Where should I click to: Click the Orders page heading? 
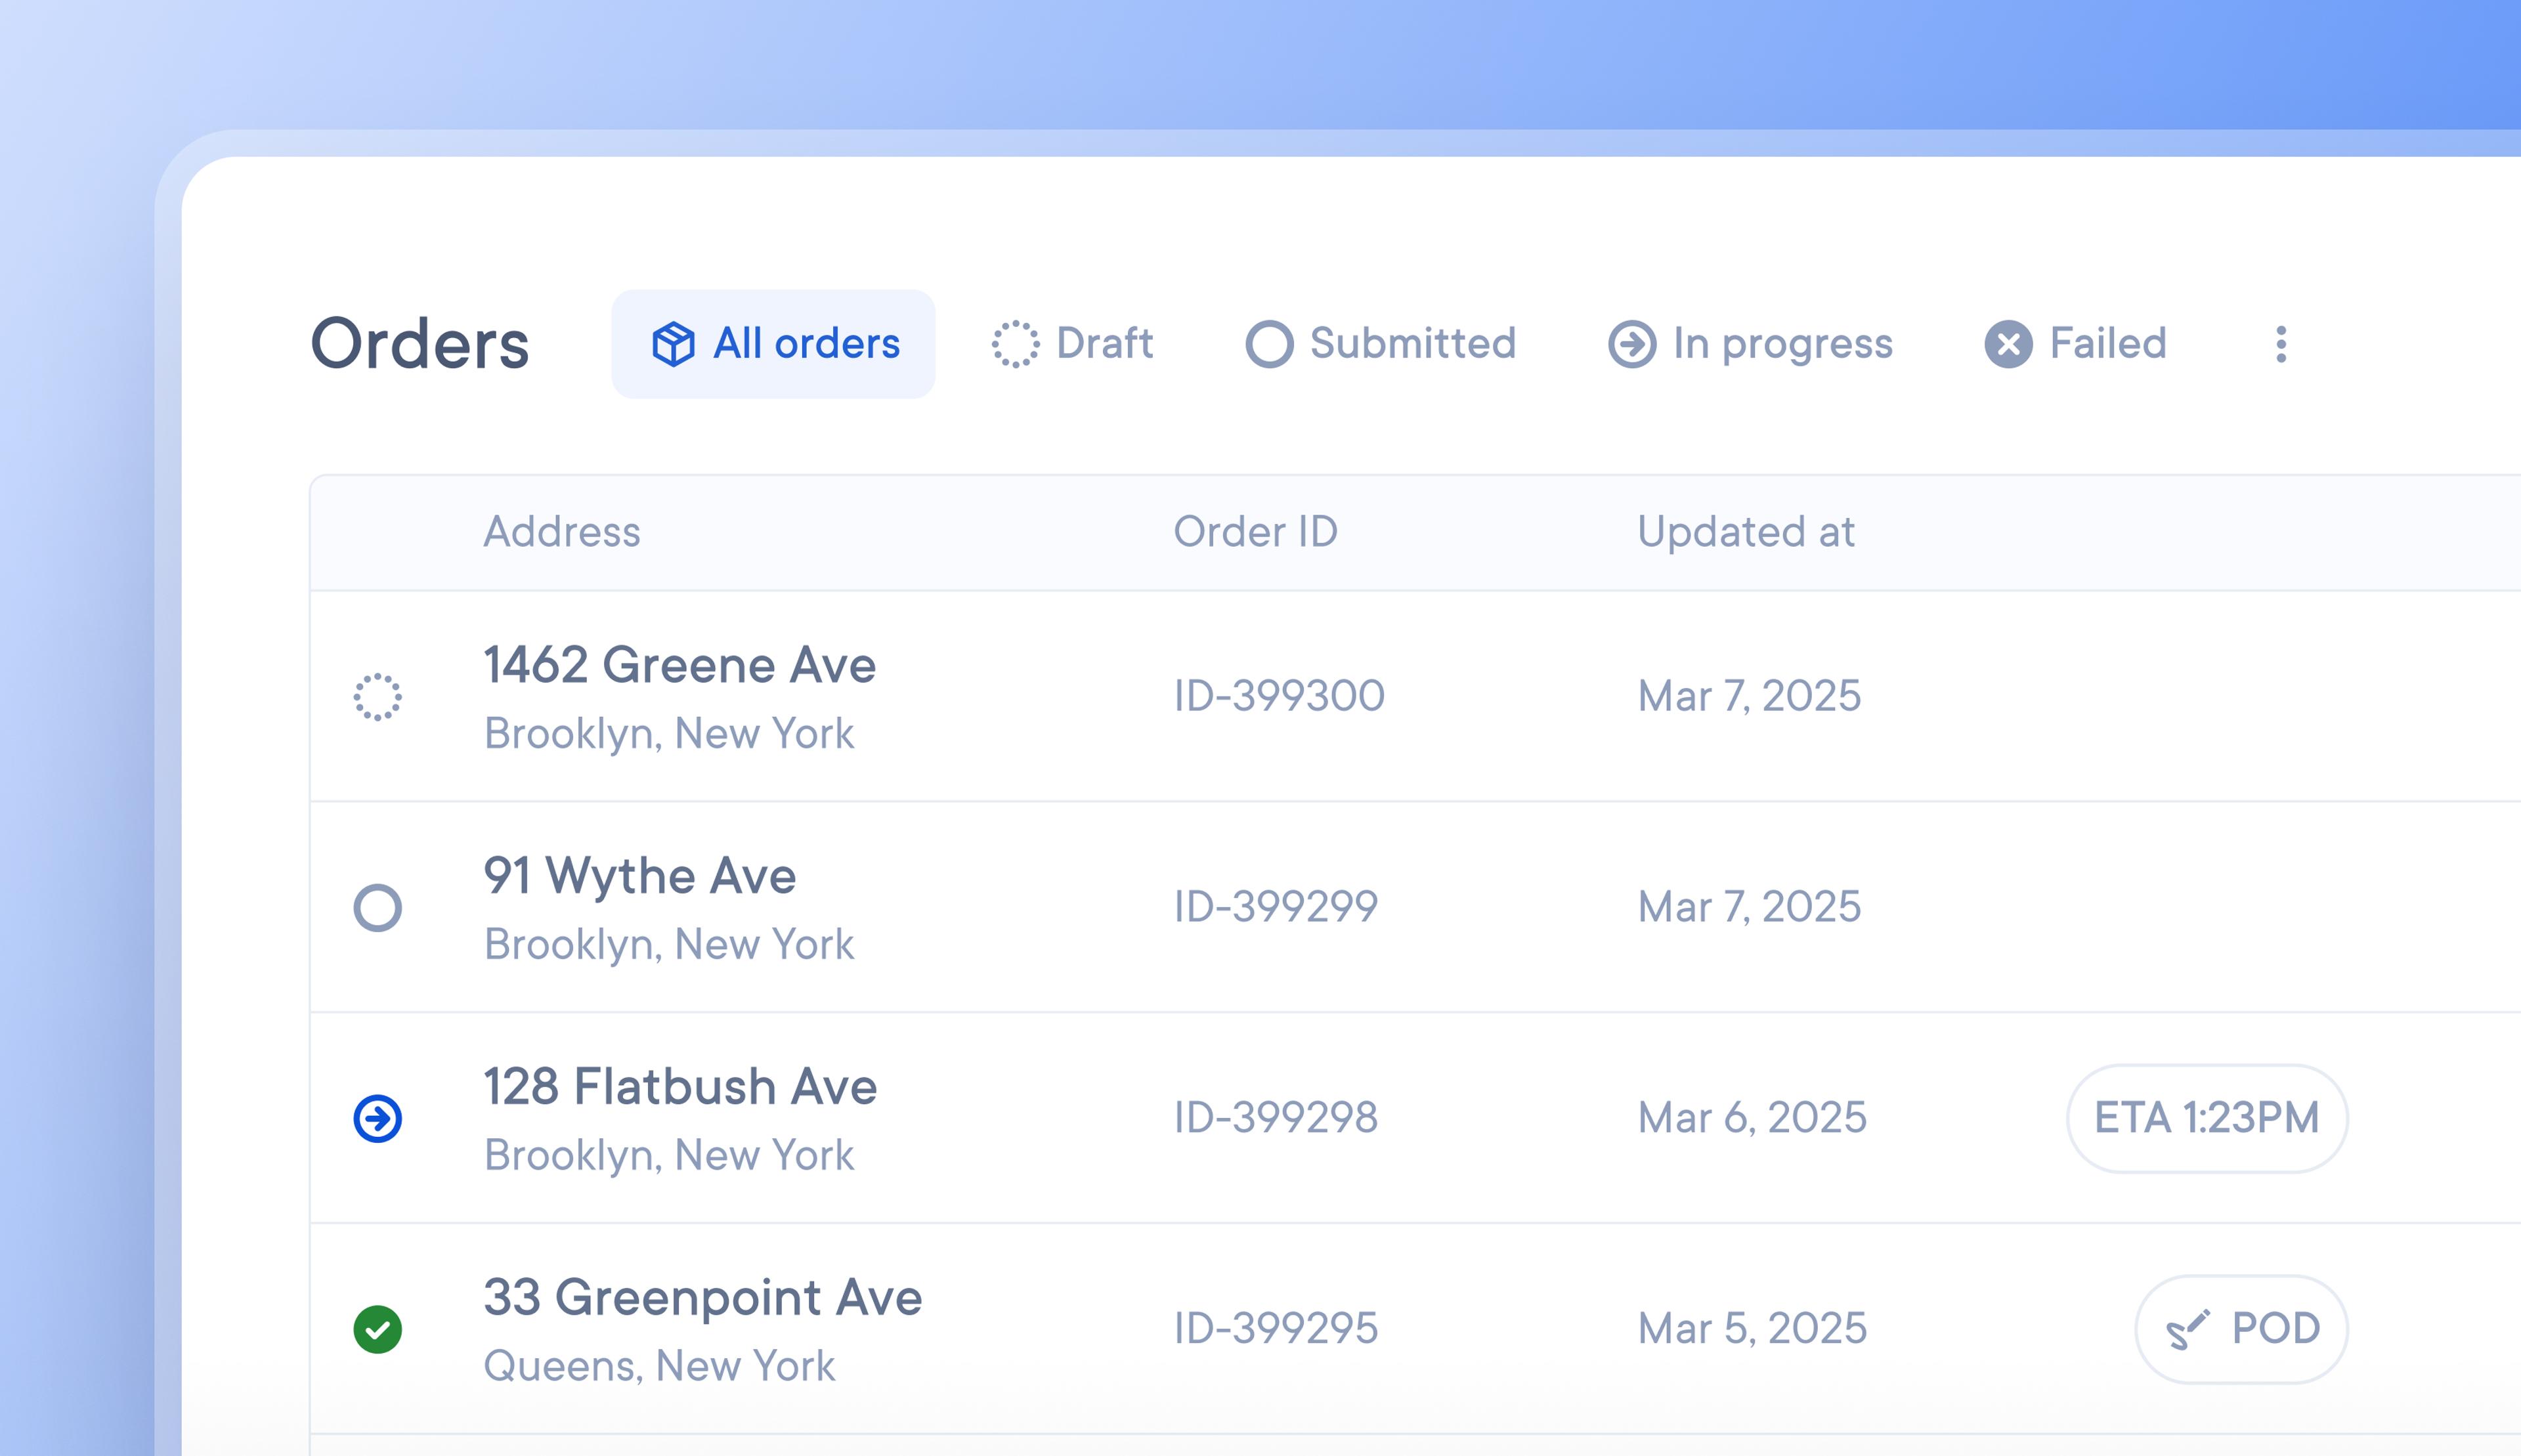click(420, 344)
